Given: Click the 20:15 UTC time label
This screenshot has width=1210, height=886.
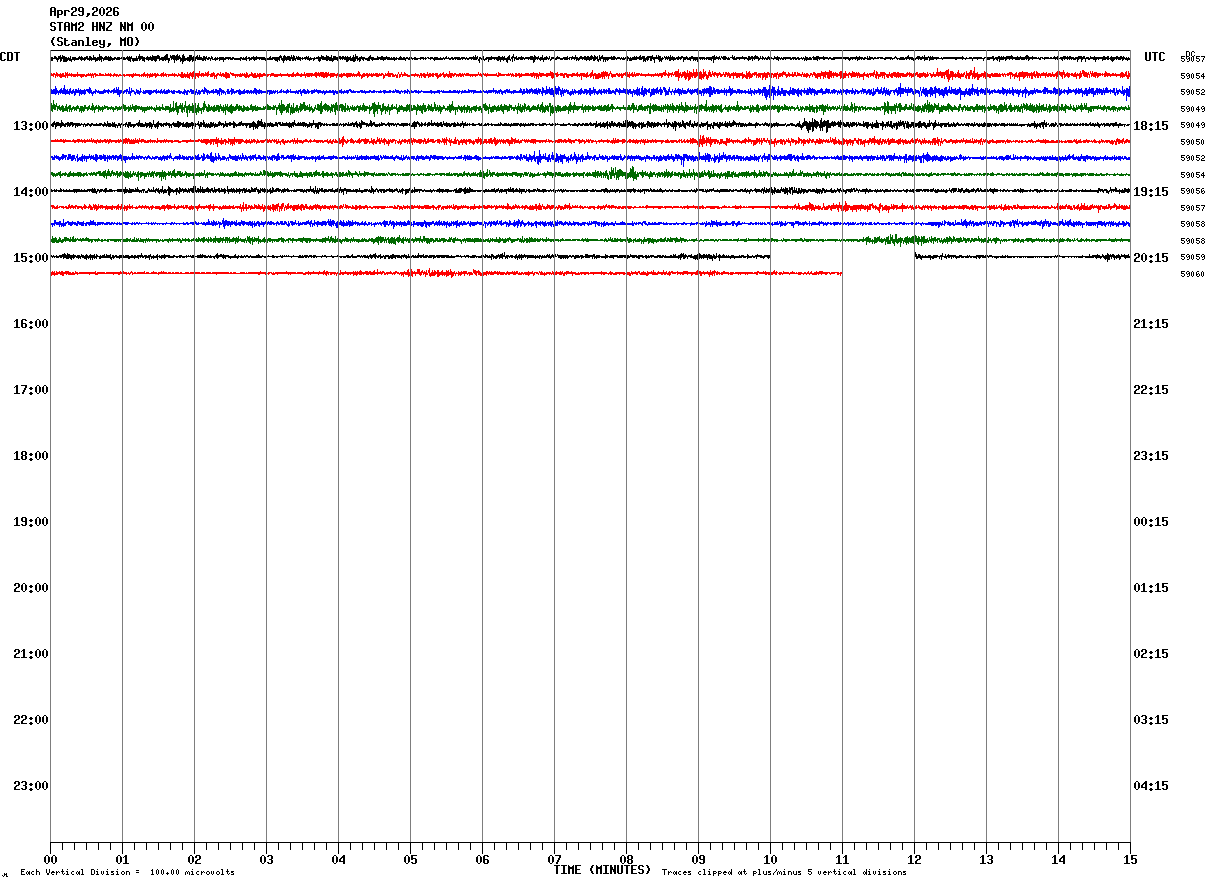Looking at the screenshot, I should coord(1151,258).
